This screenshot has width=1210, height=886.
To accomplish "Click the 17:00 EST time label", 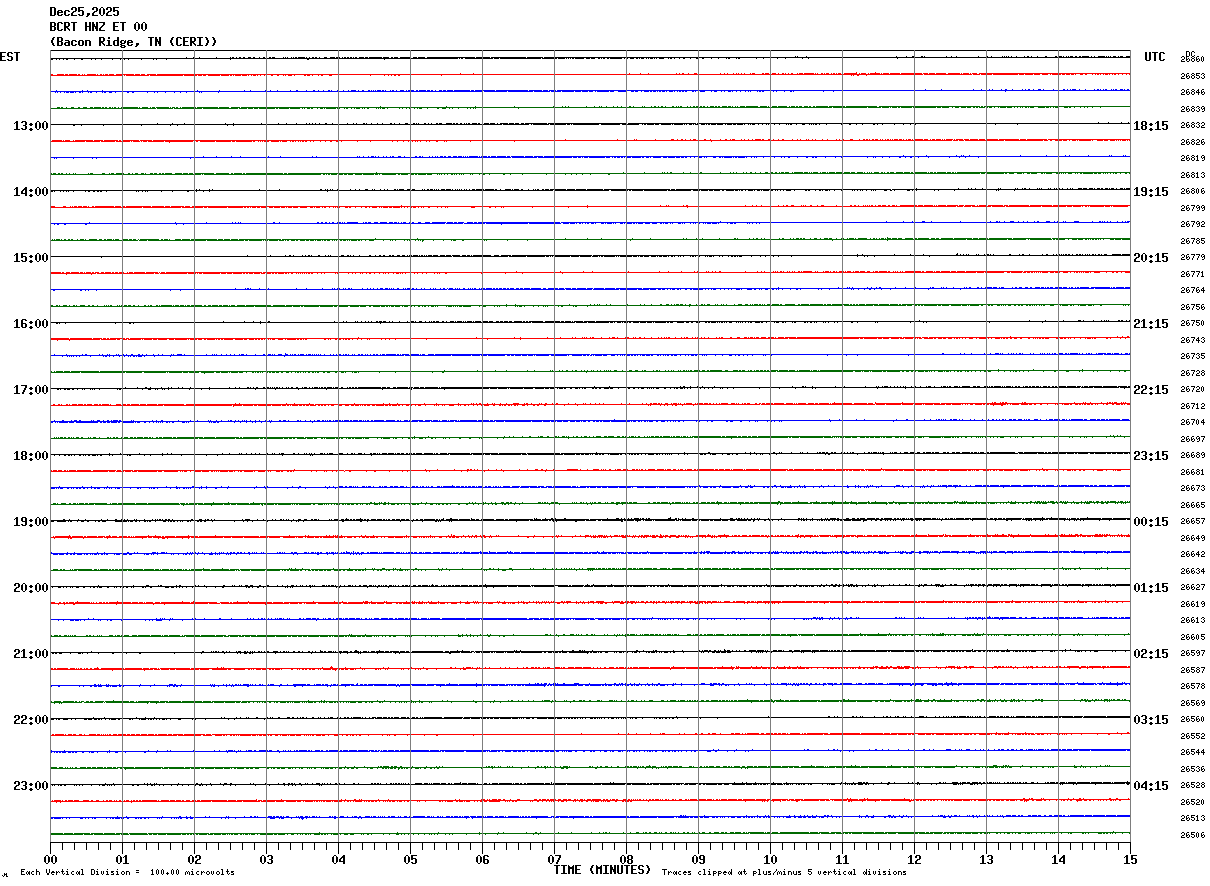I will [30, 390].
